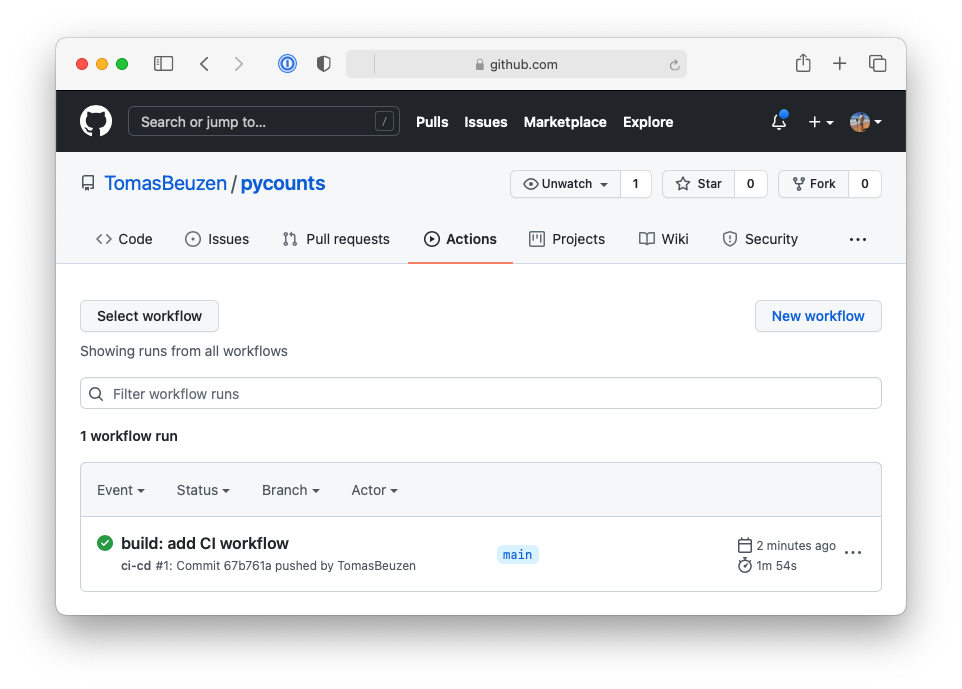Viewport: 962px width, 689px height.
Task: Open Pulls in the top navigation
Action: [432, 122]
